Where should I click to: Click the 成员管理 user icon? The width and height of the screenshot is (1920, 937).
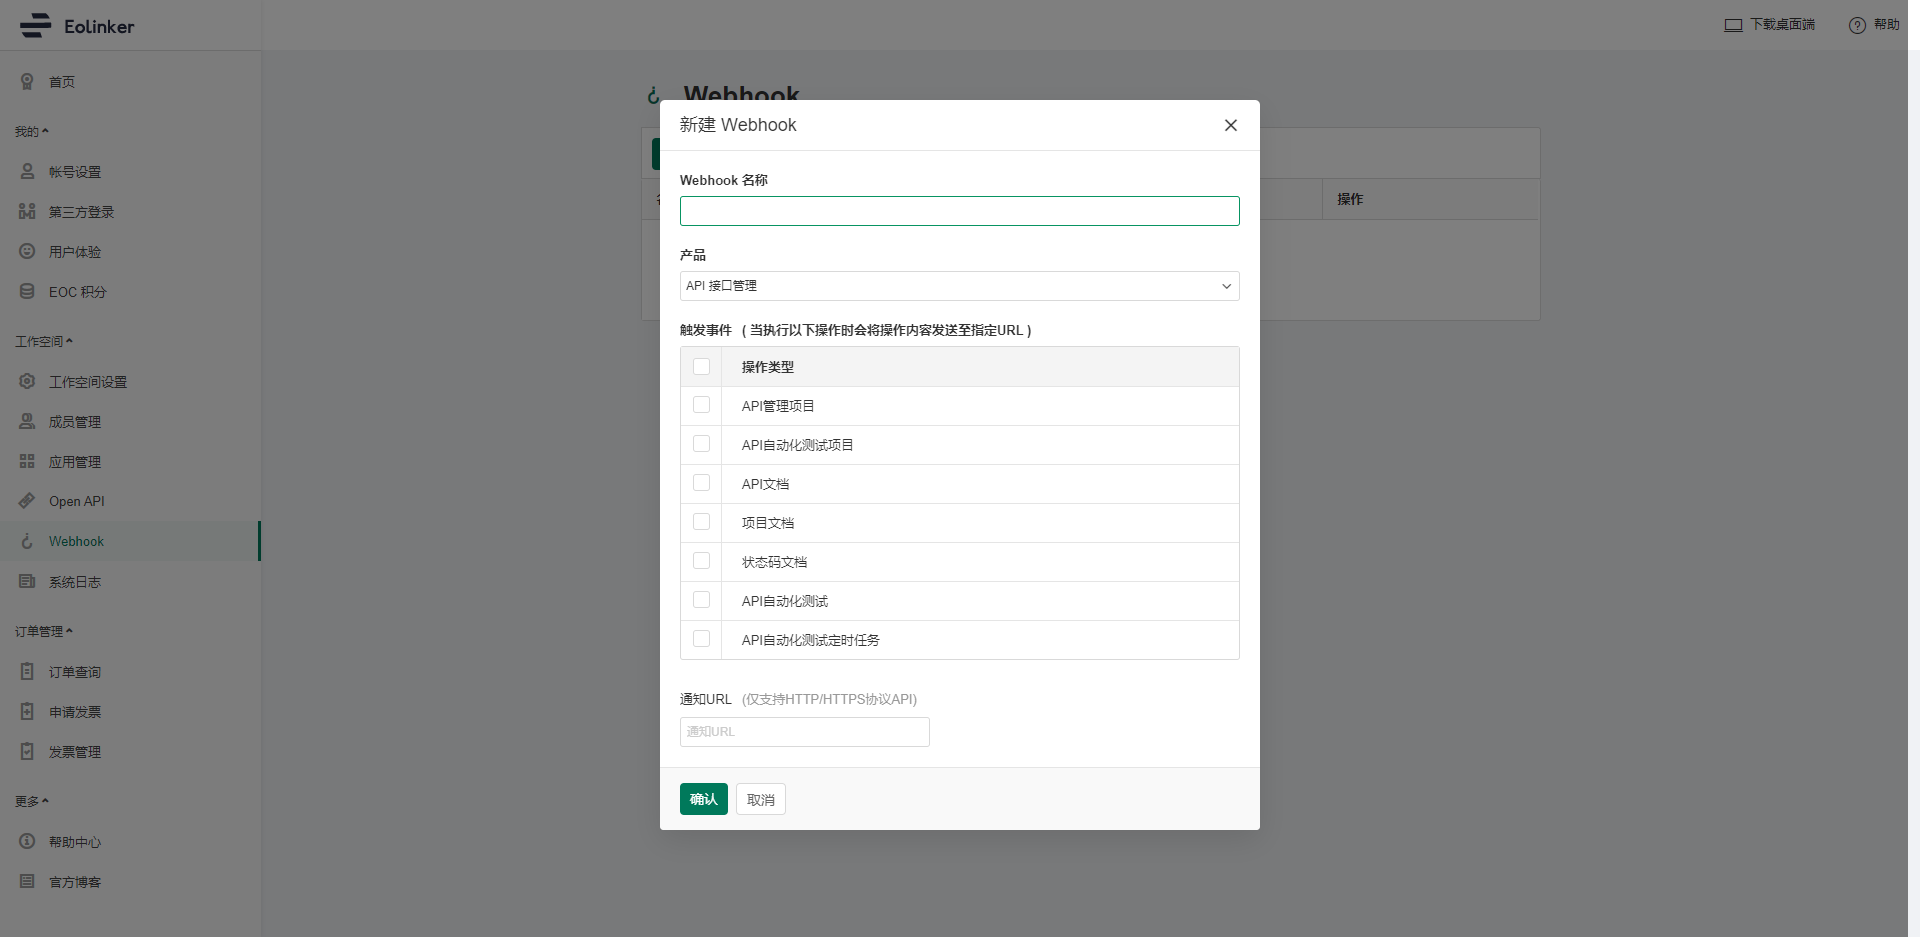pos(27,421)
